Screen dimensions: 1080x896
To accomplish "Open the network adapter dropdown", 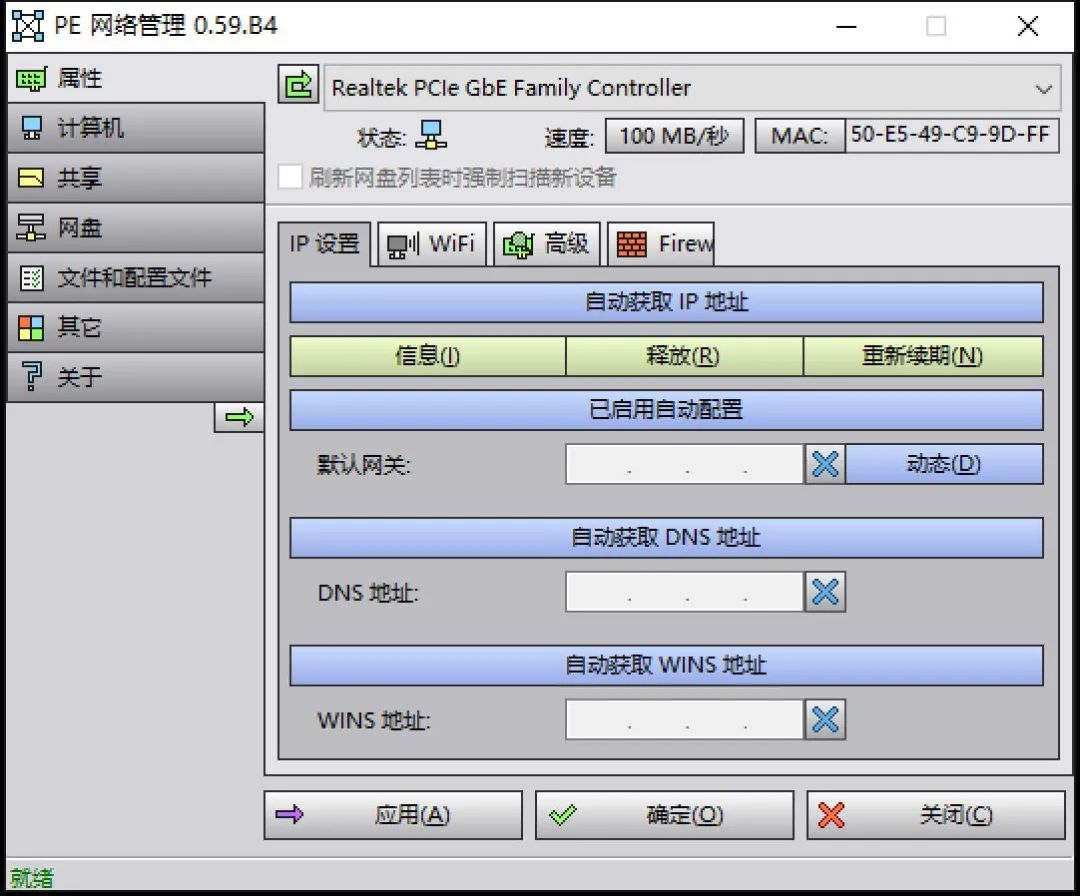I will click(1045, 88).
